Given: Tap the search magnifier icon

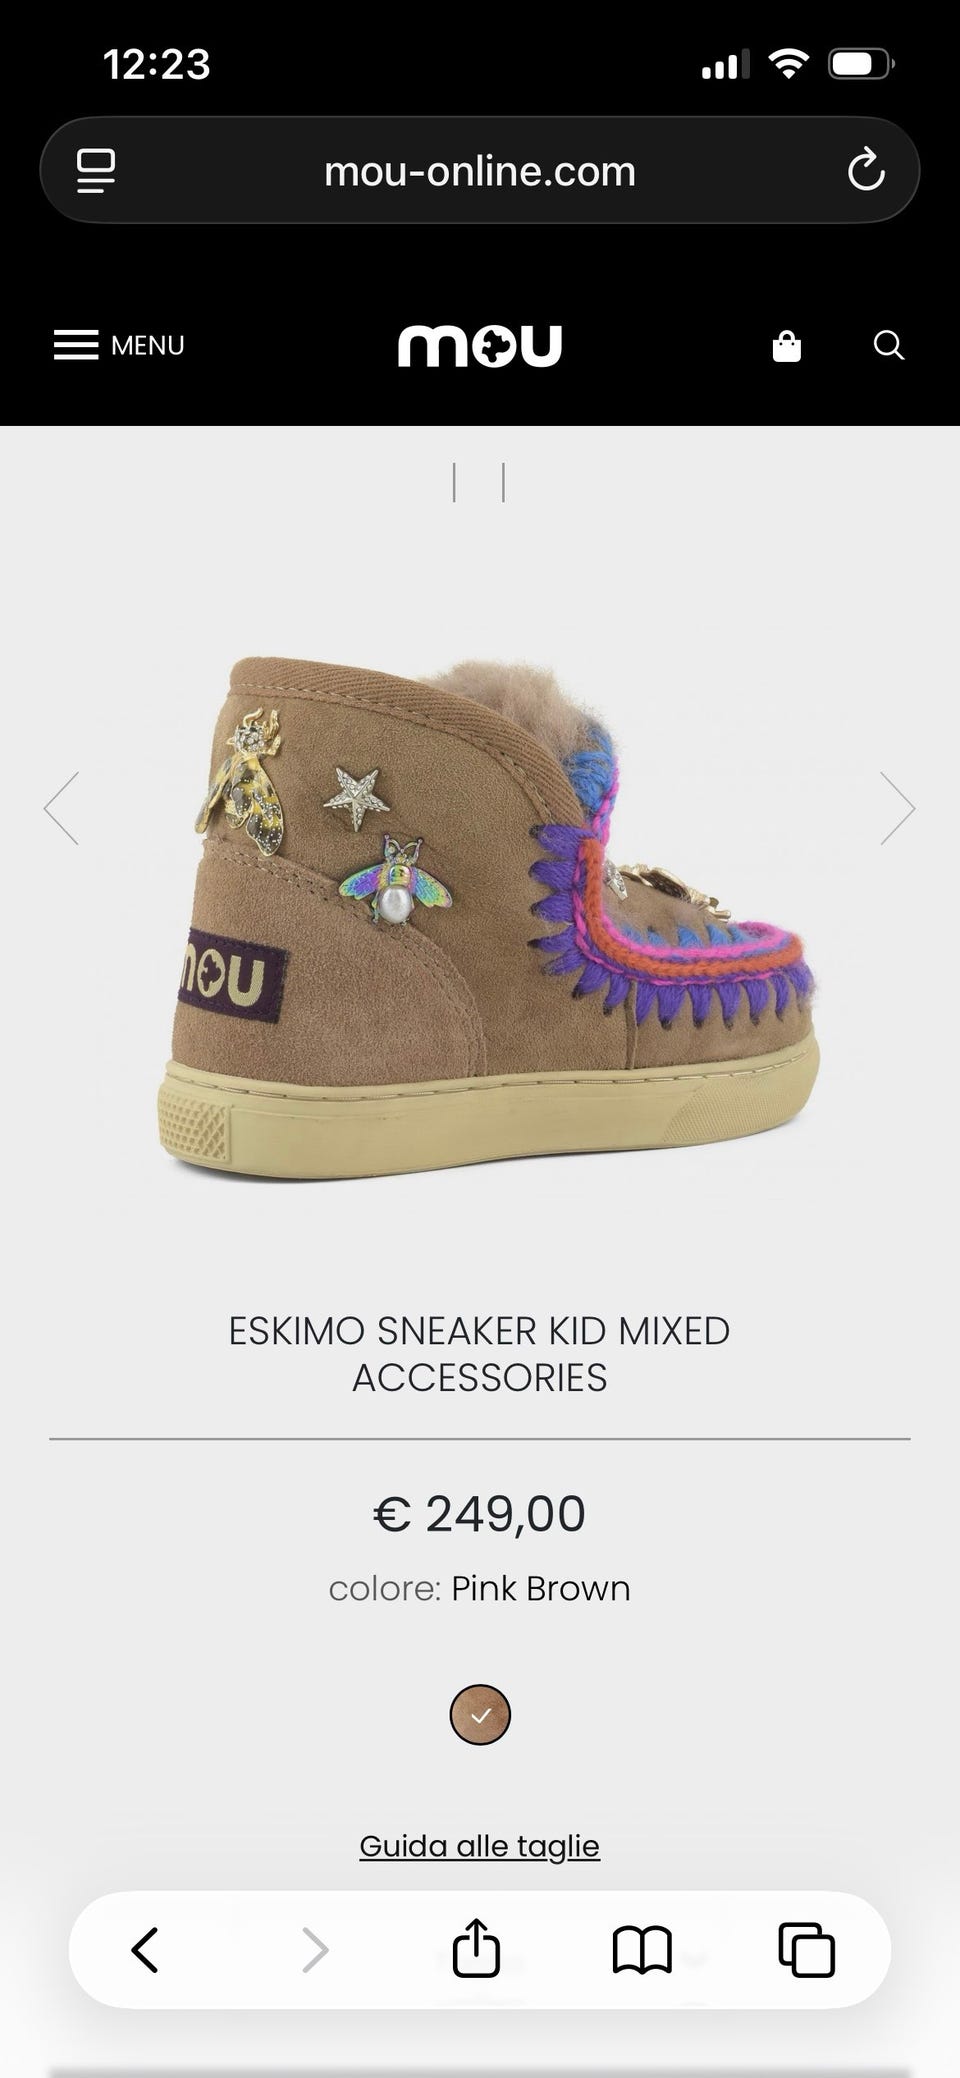Looking at the screenshot, I should 889,346.
